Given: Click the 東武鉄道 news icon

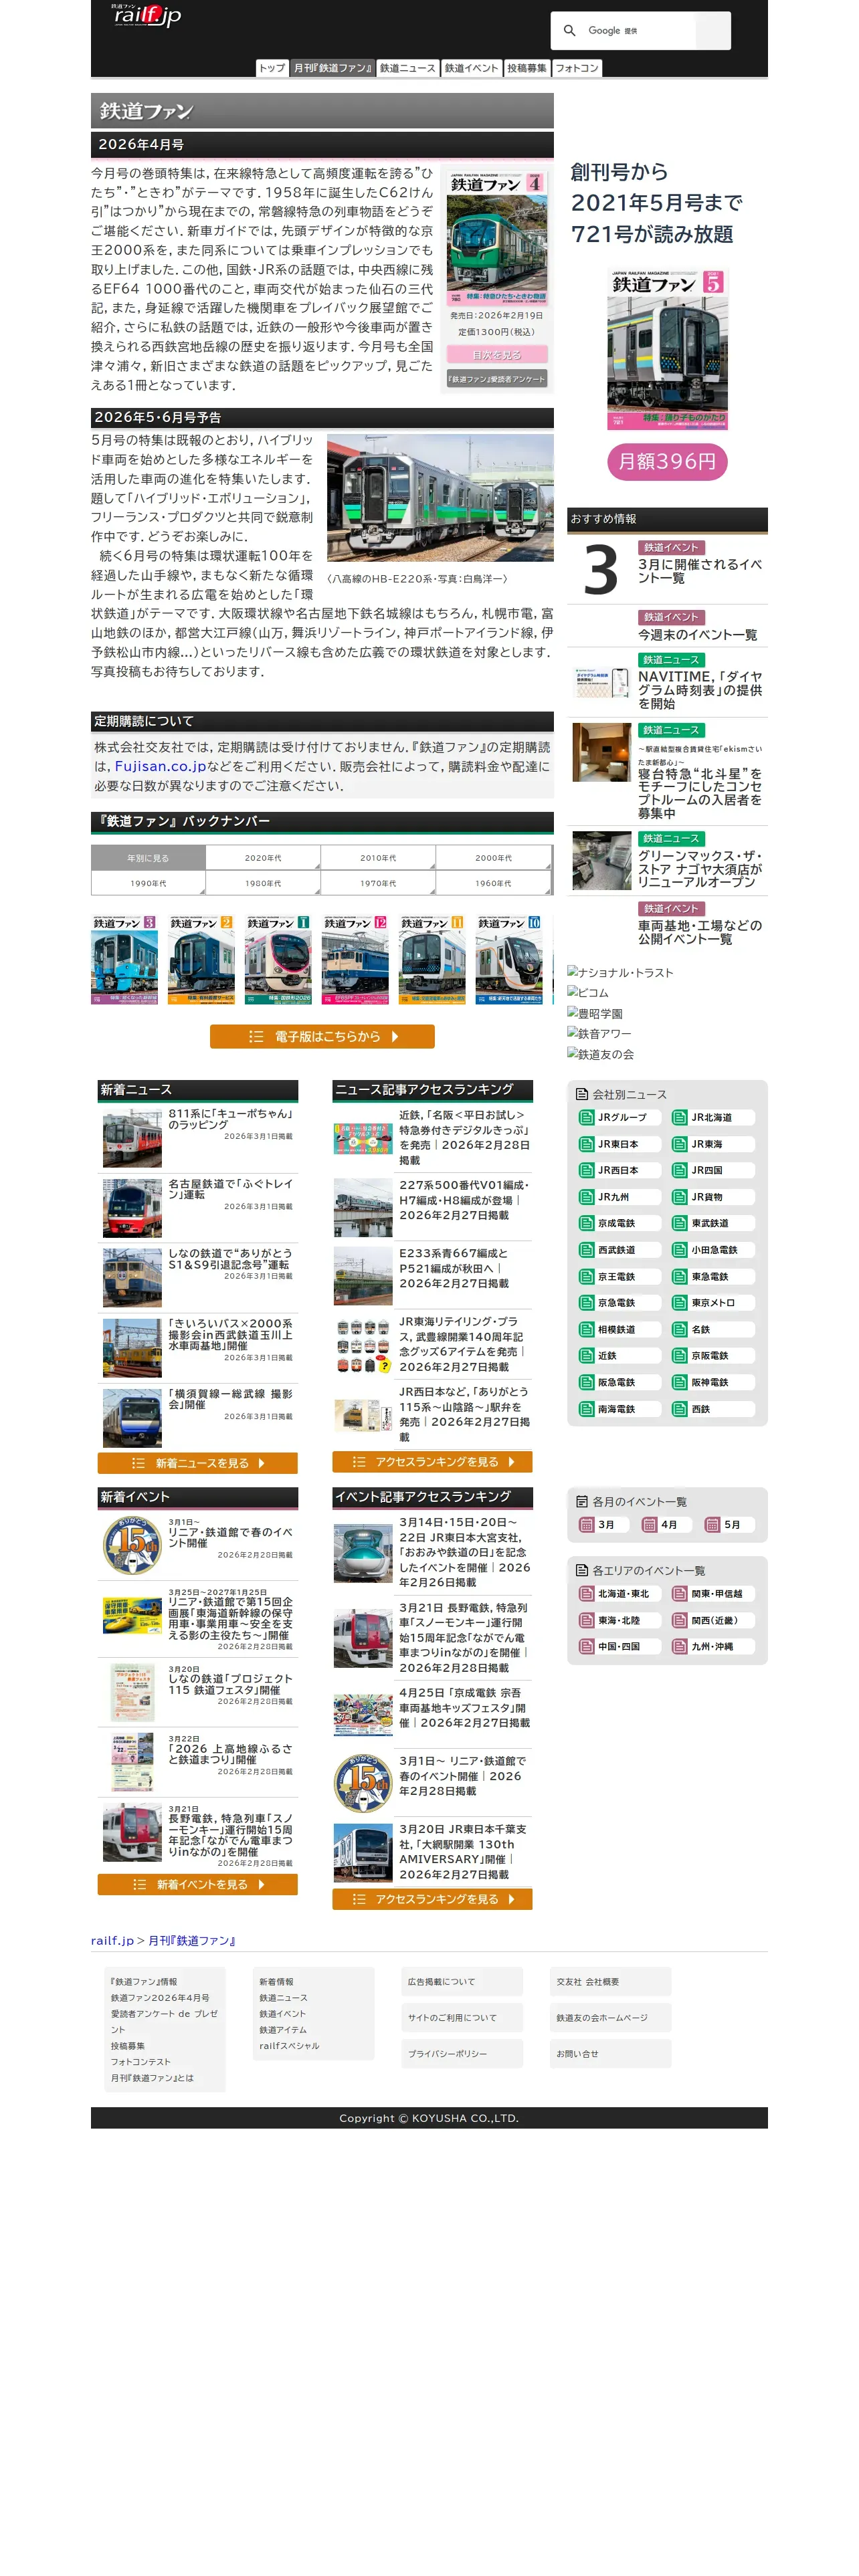Looking at the screenshot, I should coord(680,1223).
